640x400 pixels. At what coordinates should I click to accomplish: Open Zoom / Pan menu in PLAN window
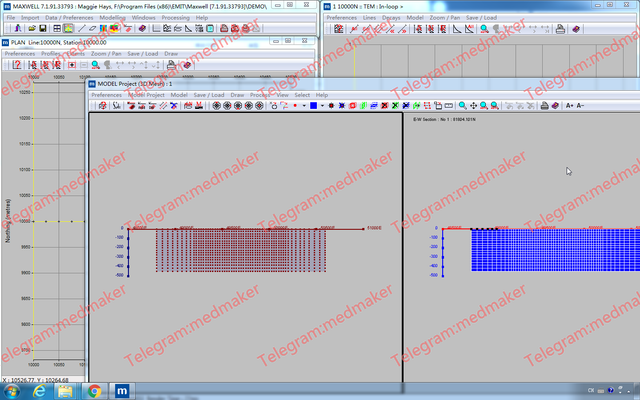pyautogui.click(x=106, y=53)
